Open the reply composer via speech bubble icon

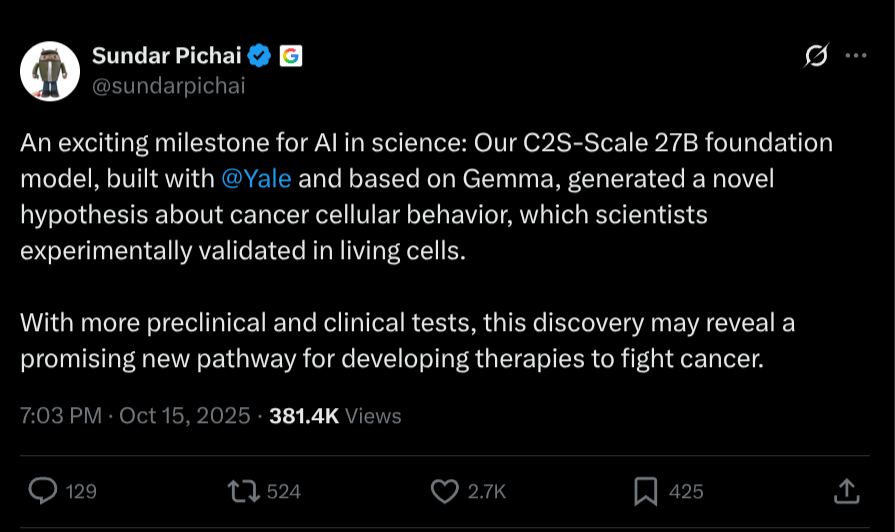tap(43, 490)
